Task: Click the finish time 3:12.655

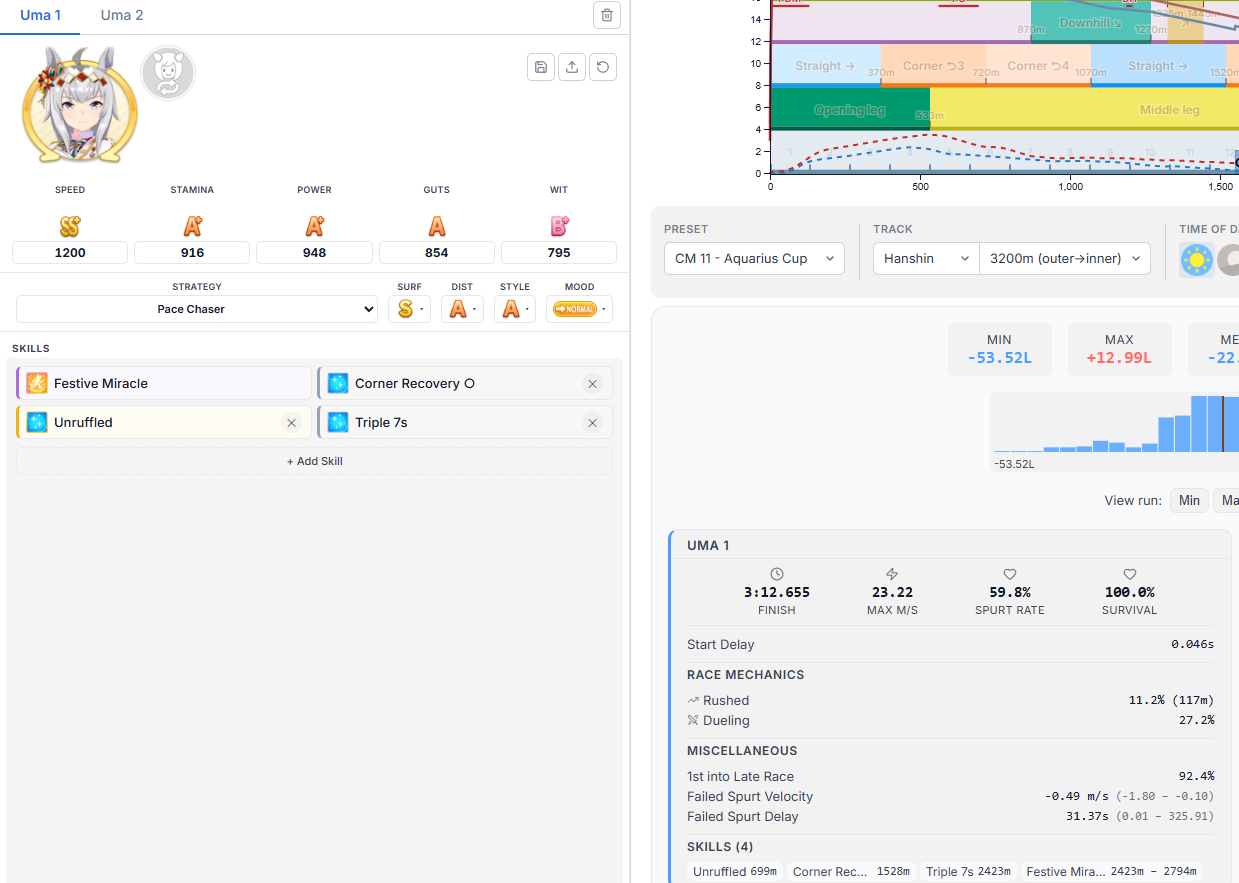Action: [777, 592]
